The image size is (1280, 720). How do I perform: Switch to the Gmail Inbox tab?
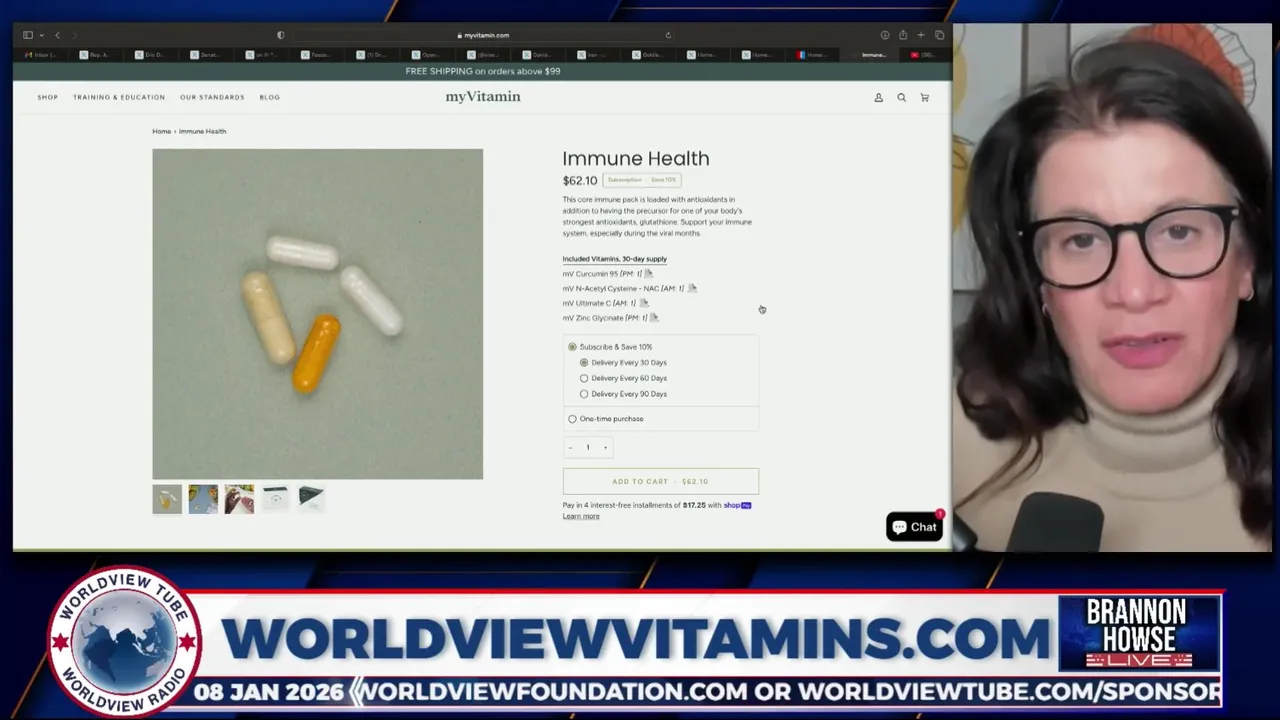41,55
